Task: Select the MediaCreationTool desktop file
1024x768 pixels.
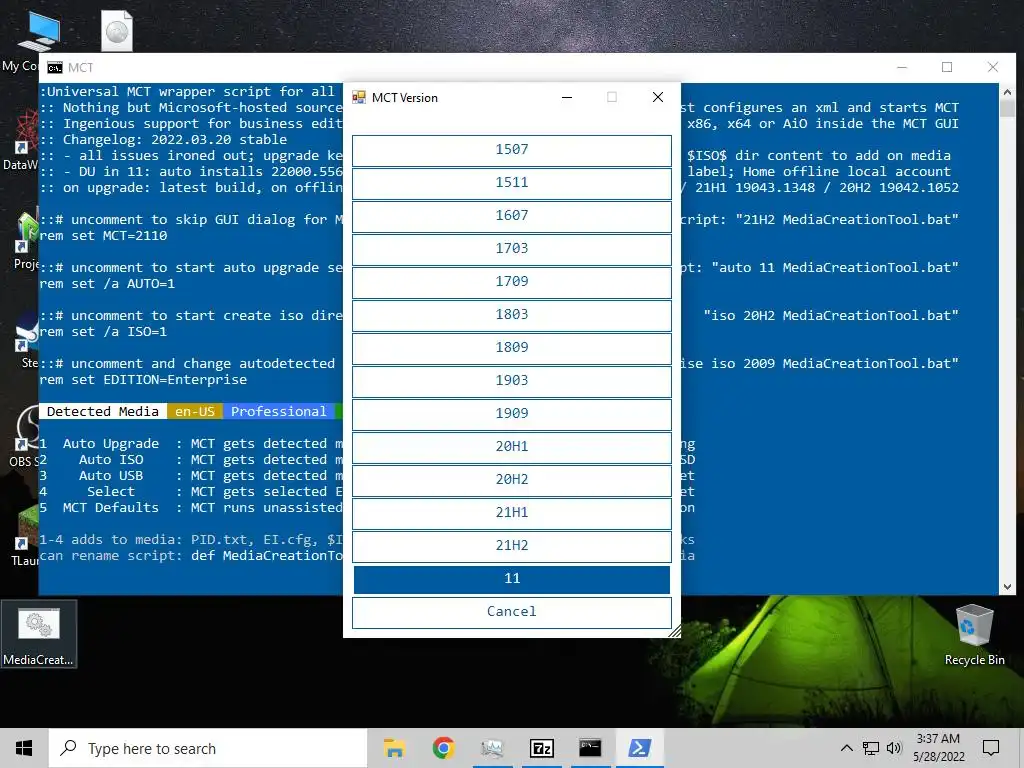Action: pos(39,635)
